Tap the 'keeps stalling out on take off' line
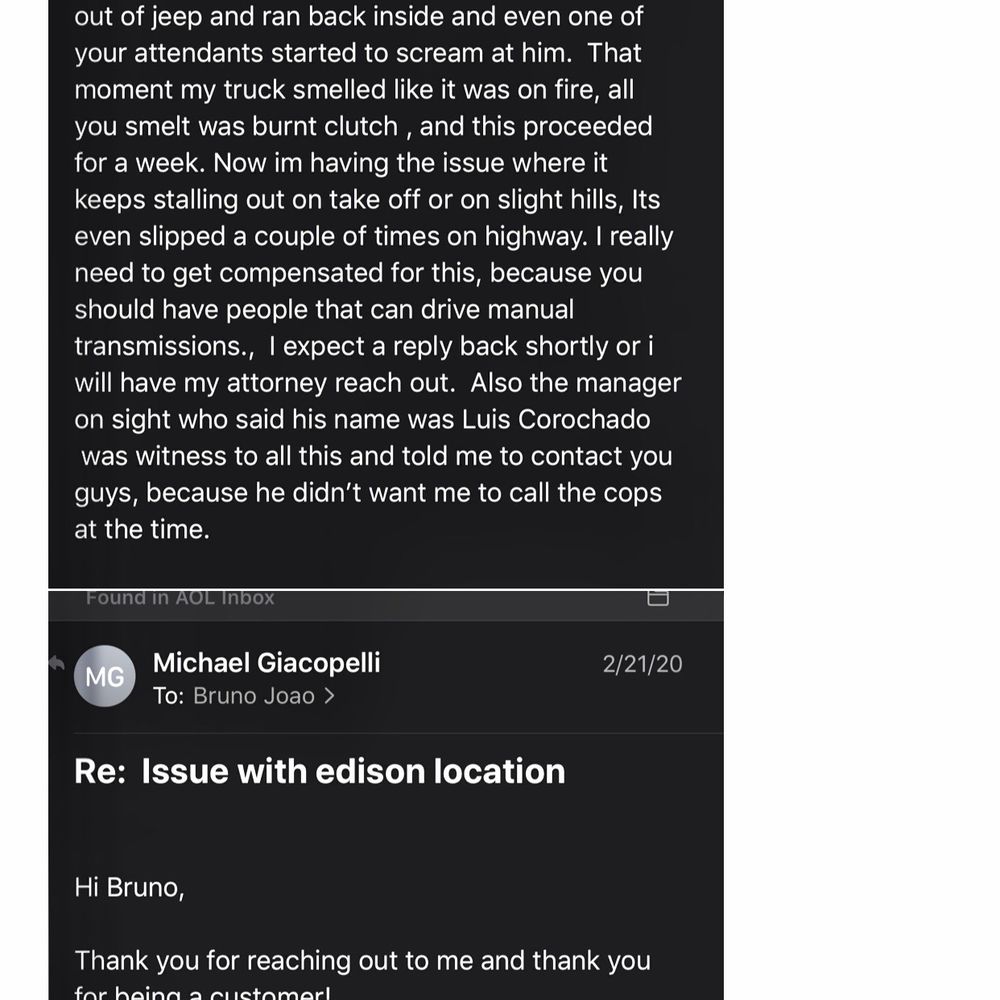1000x1000 pixels. 367,200
